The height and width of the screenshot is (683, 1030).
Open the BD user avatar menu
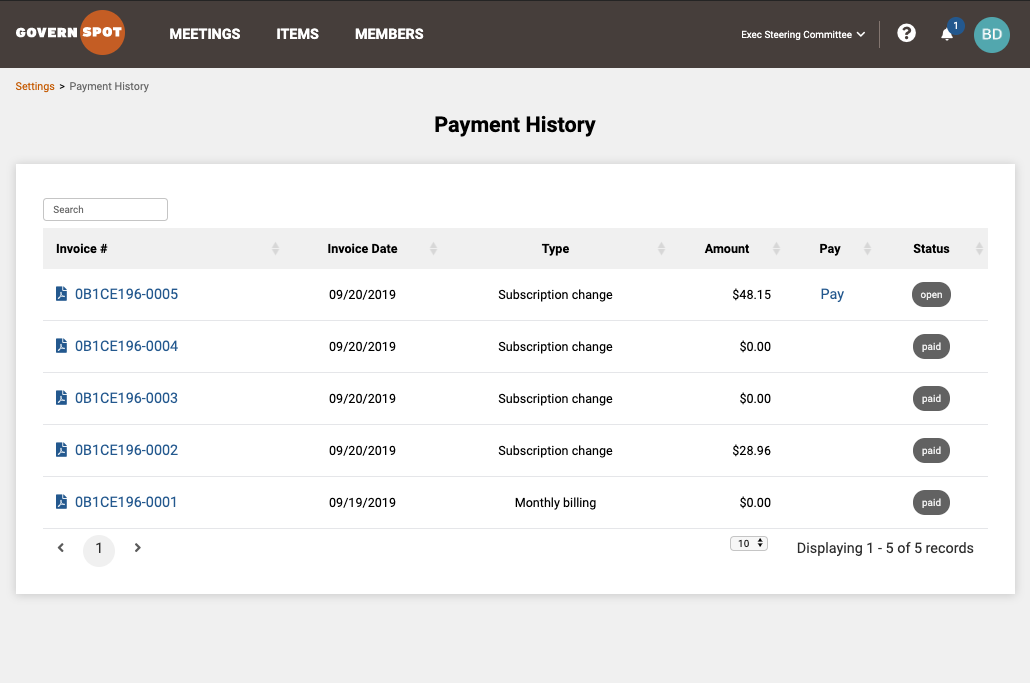991,34
